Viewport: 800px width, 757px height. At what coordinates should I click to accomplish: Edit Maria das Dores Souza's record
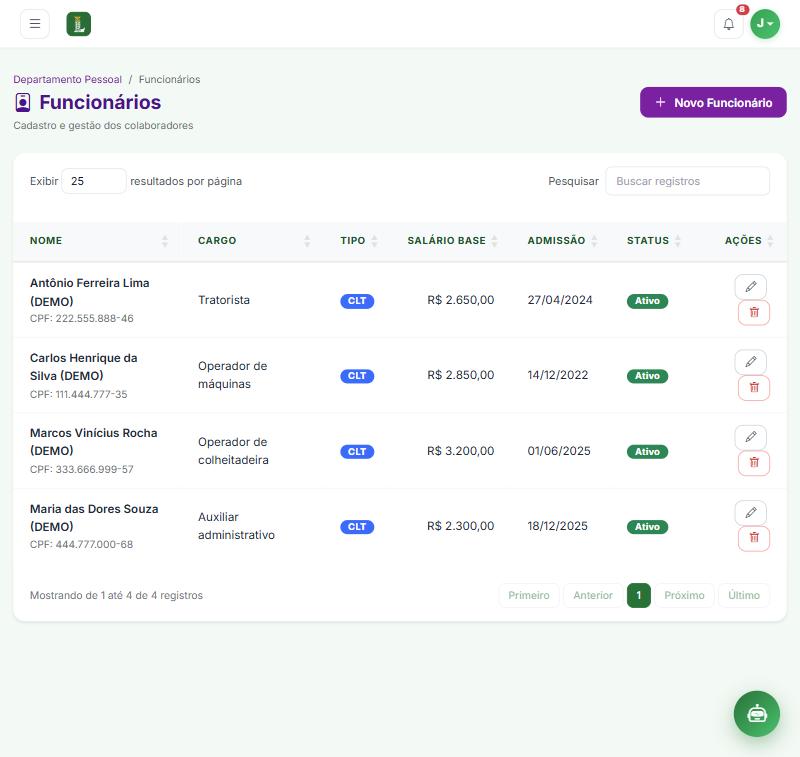pyautogui.click(x=751, y=513)
